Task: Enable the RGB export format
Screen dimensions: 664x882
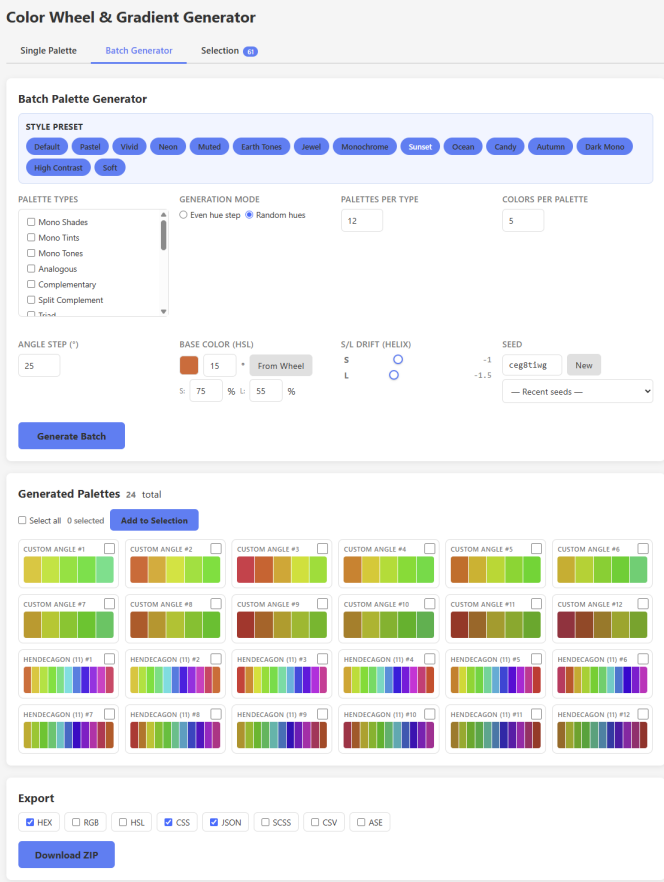Action: tap(76, 822)
